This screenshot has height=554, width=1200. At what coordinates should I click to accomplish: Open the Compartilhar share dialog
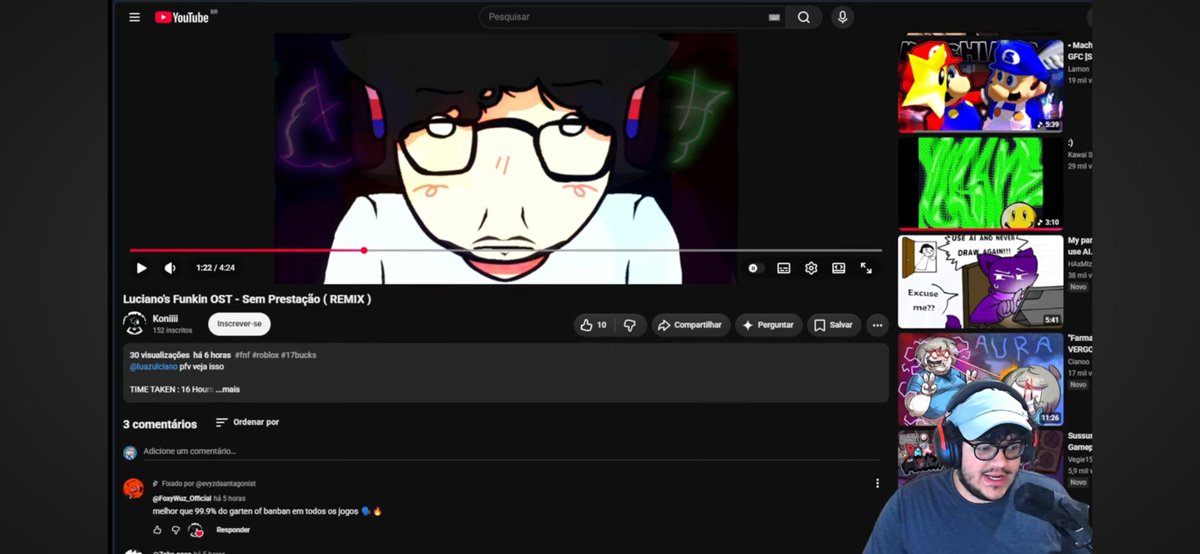[689, 325]
